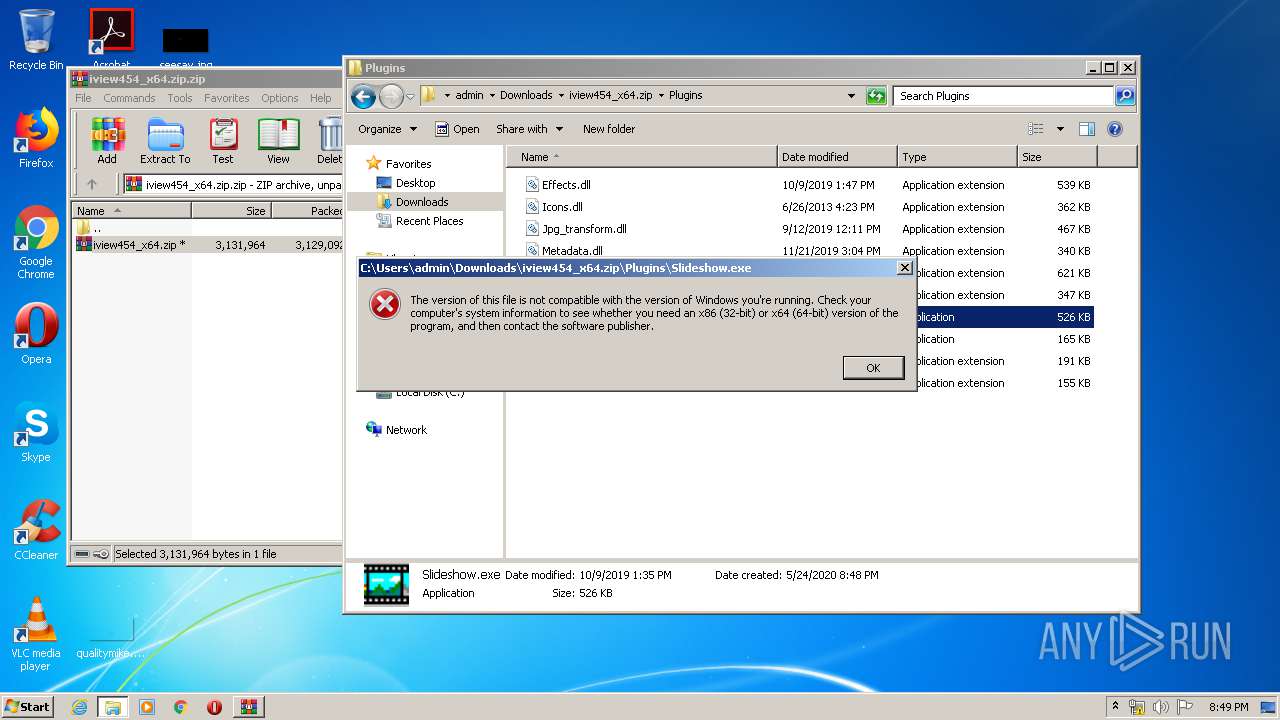This screenshot has width=1280, height=720.
Task: Click the search magnifier icon
Action: [x=1125, y=96]
